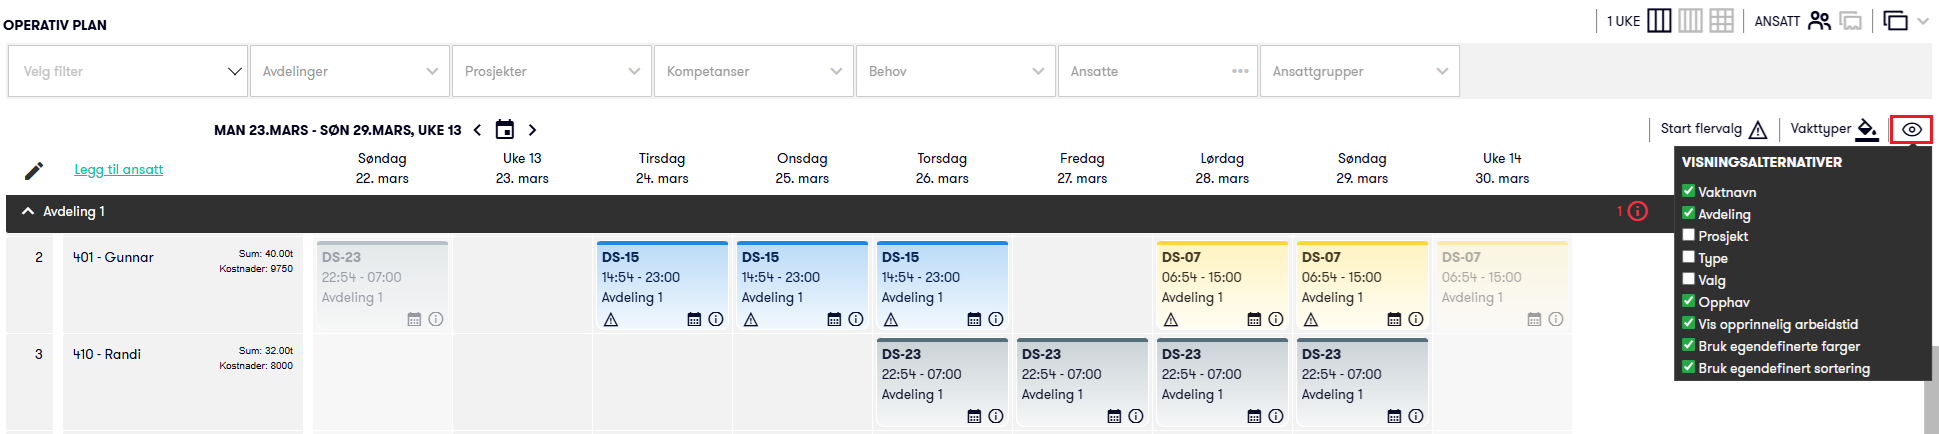Click the Start flervalg button
Image resolution: width=1939 pixels, height=434 pixels.
(x=1713, y=129)
